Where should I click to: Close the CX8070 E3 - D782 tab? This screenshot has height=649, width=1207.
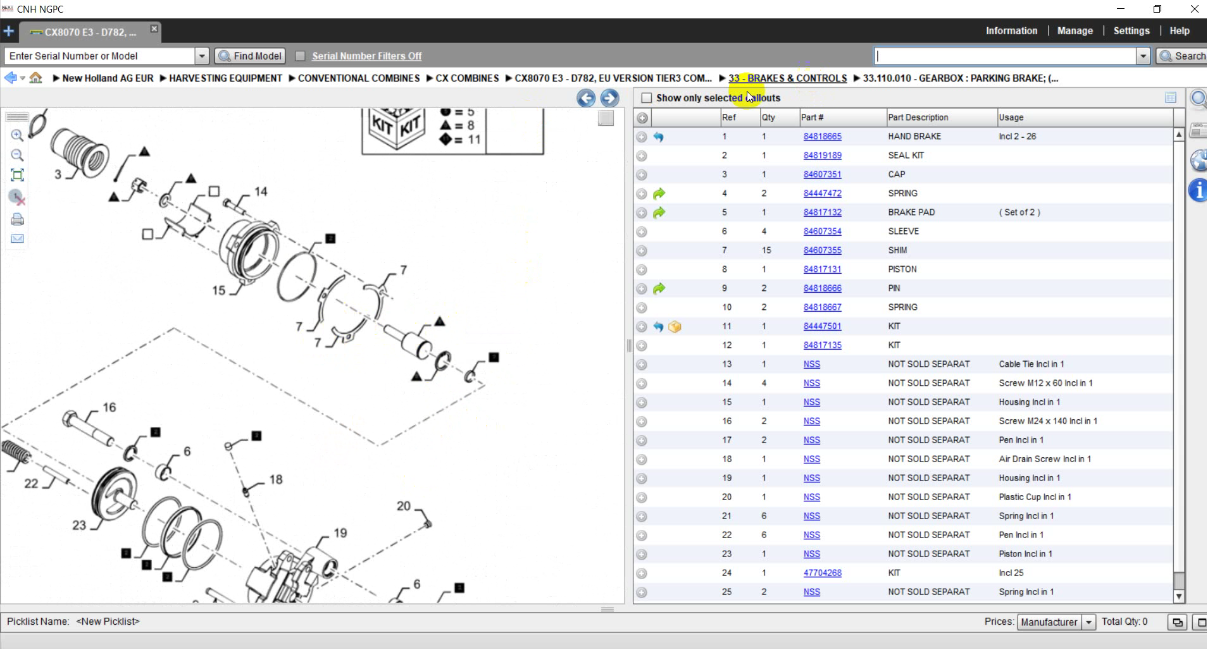coord(155,29)
